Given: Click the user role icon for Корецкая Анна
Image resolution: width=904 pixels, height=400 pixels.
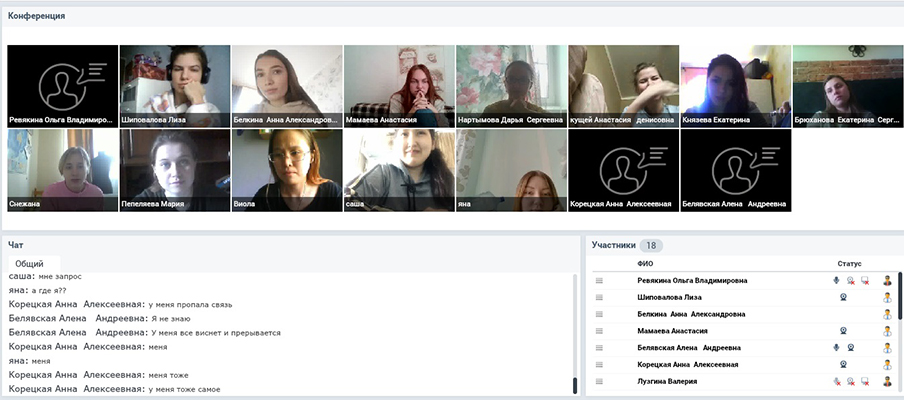Looking at the screenshot, I should pyautogui.click(x=886, y=365).
